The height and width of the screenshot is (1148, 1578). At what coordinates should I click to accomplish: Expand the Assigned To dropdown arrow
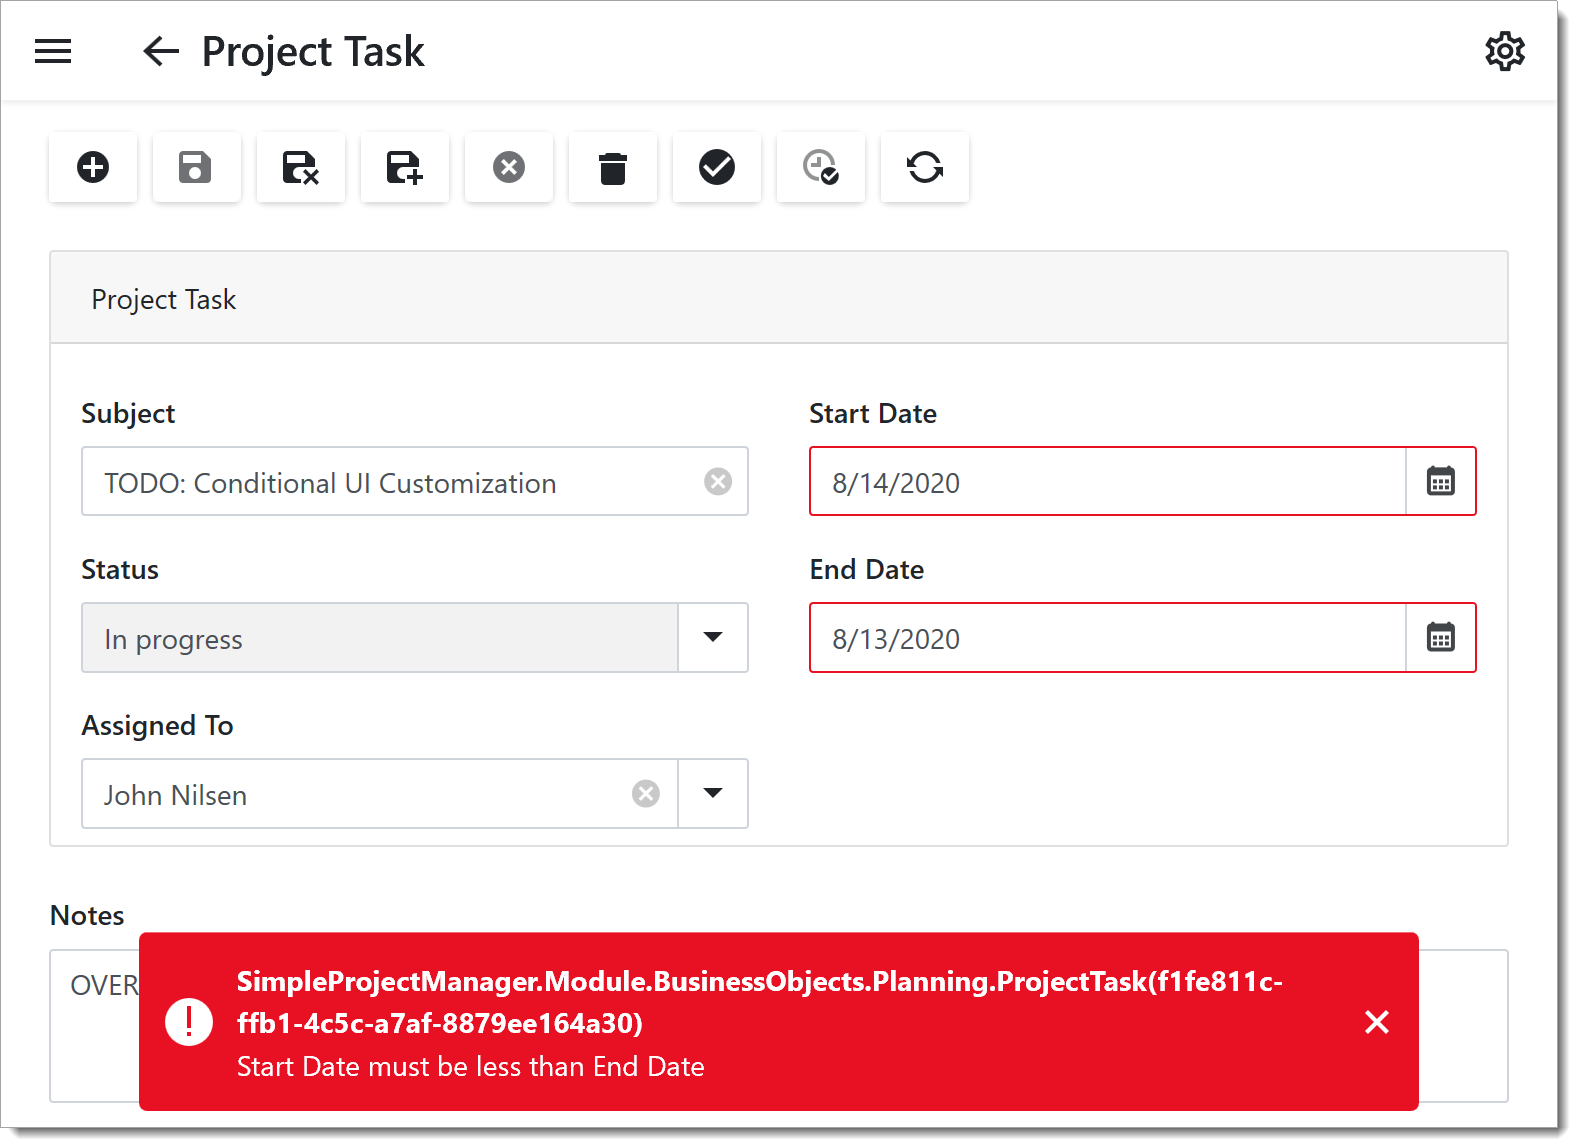click(712, 794)
